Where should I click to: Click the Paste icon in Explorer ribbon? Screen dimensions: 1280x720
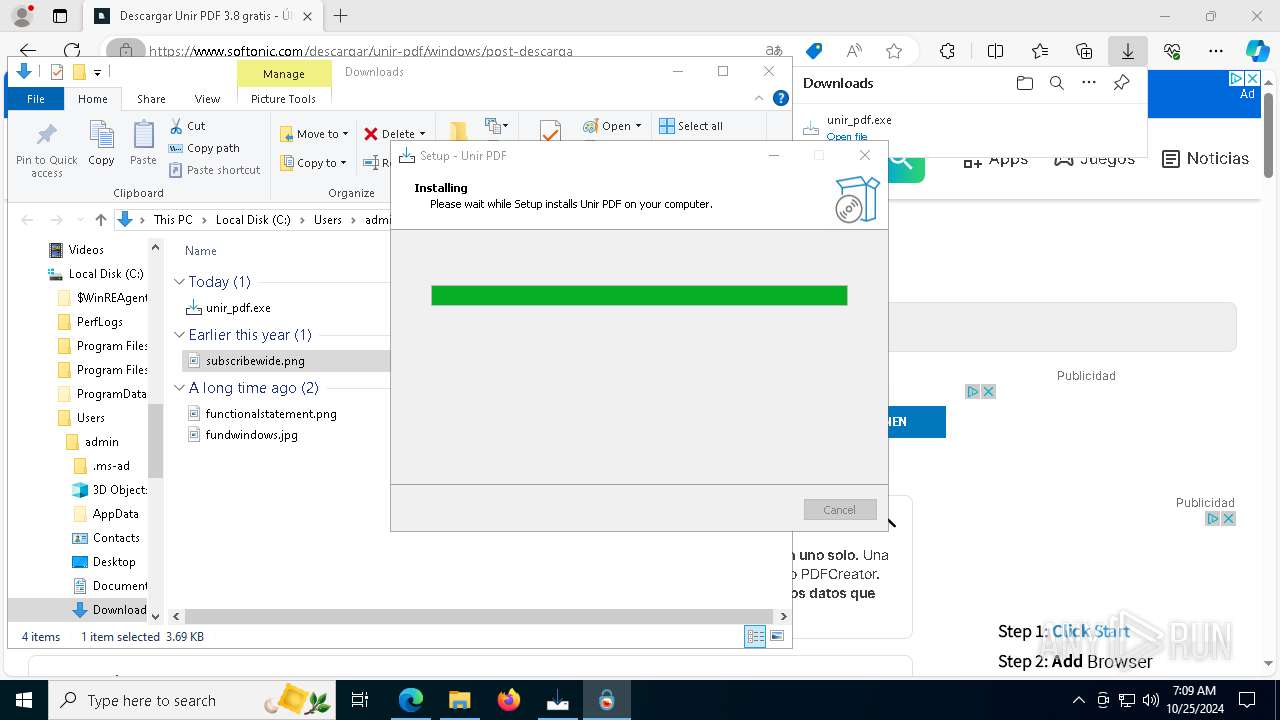coord(143,143)
